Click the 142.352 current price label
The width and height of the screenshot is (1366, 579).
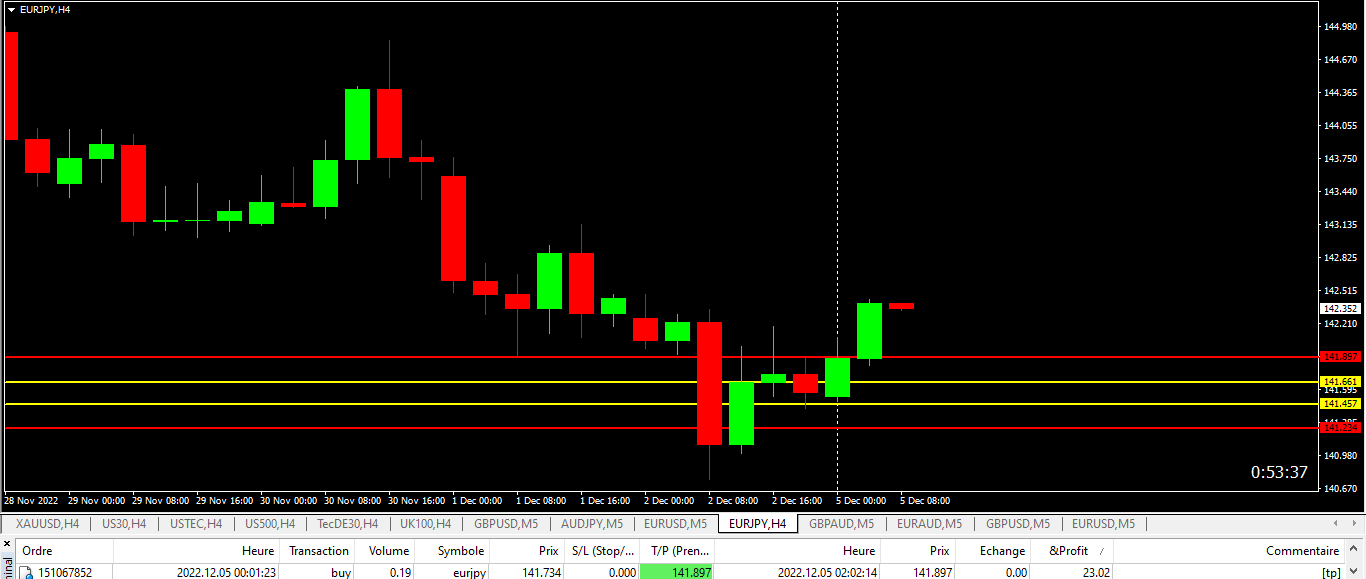coord(1340,309)
